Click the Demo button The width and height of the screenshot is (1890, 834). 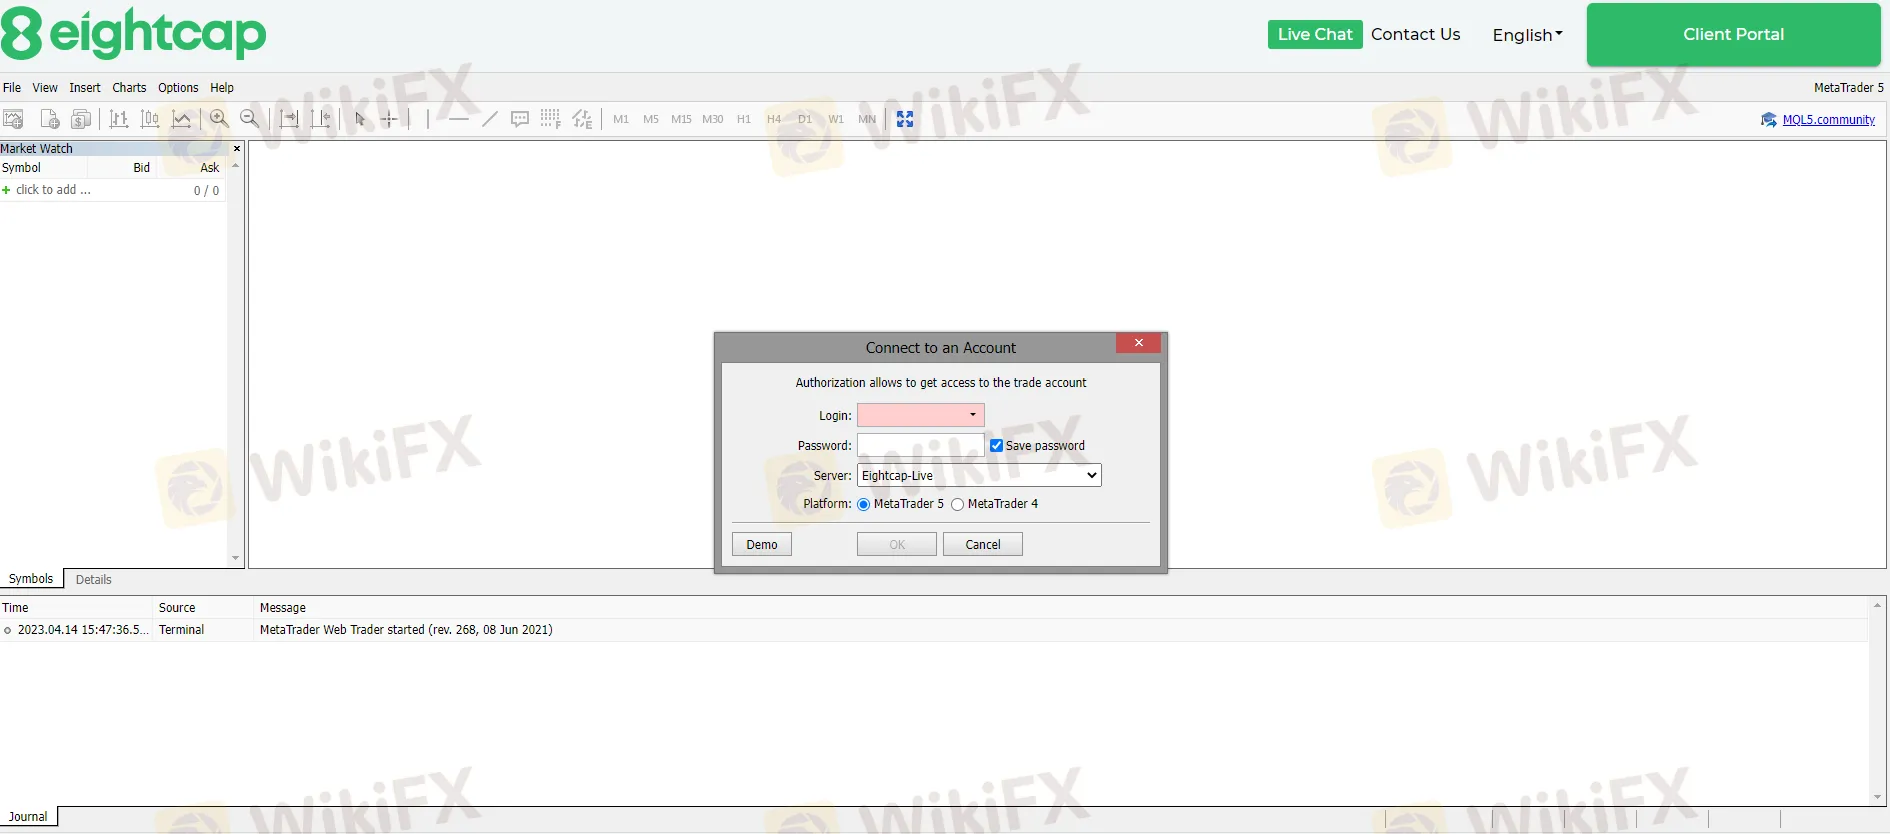[762, 544]
